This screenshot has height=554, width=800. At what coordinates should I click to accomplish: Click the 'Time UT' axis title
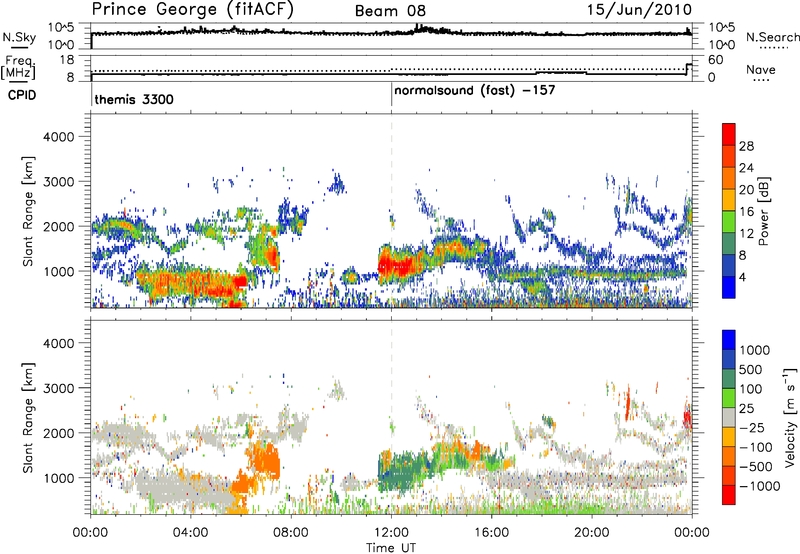pos(391,548)
